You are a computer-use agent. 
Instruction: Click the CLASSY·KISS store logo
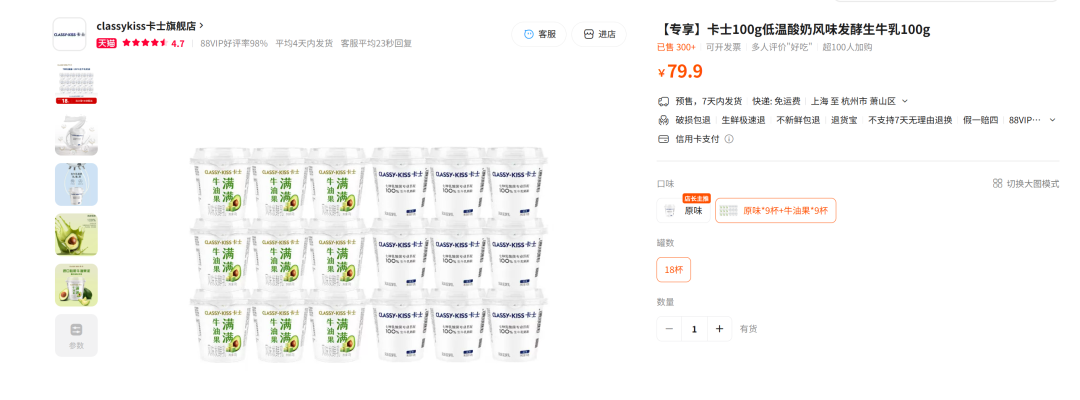point(70,34)
